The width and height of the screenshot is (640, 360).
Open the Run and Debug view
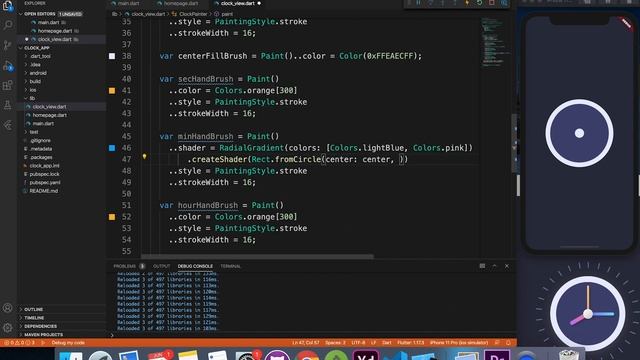pos(8,65)
